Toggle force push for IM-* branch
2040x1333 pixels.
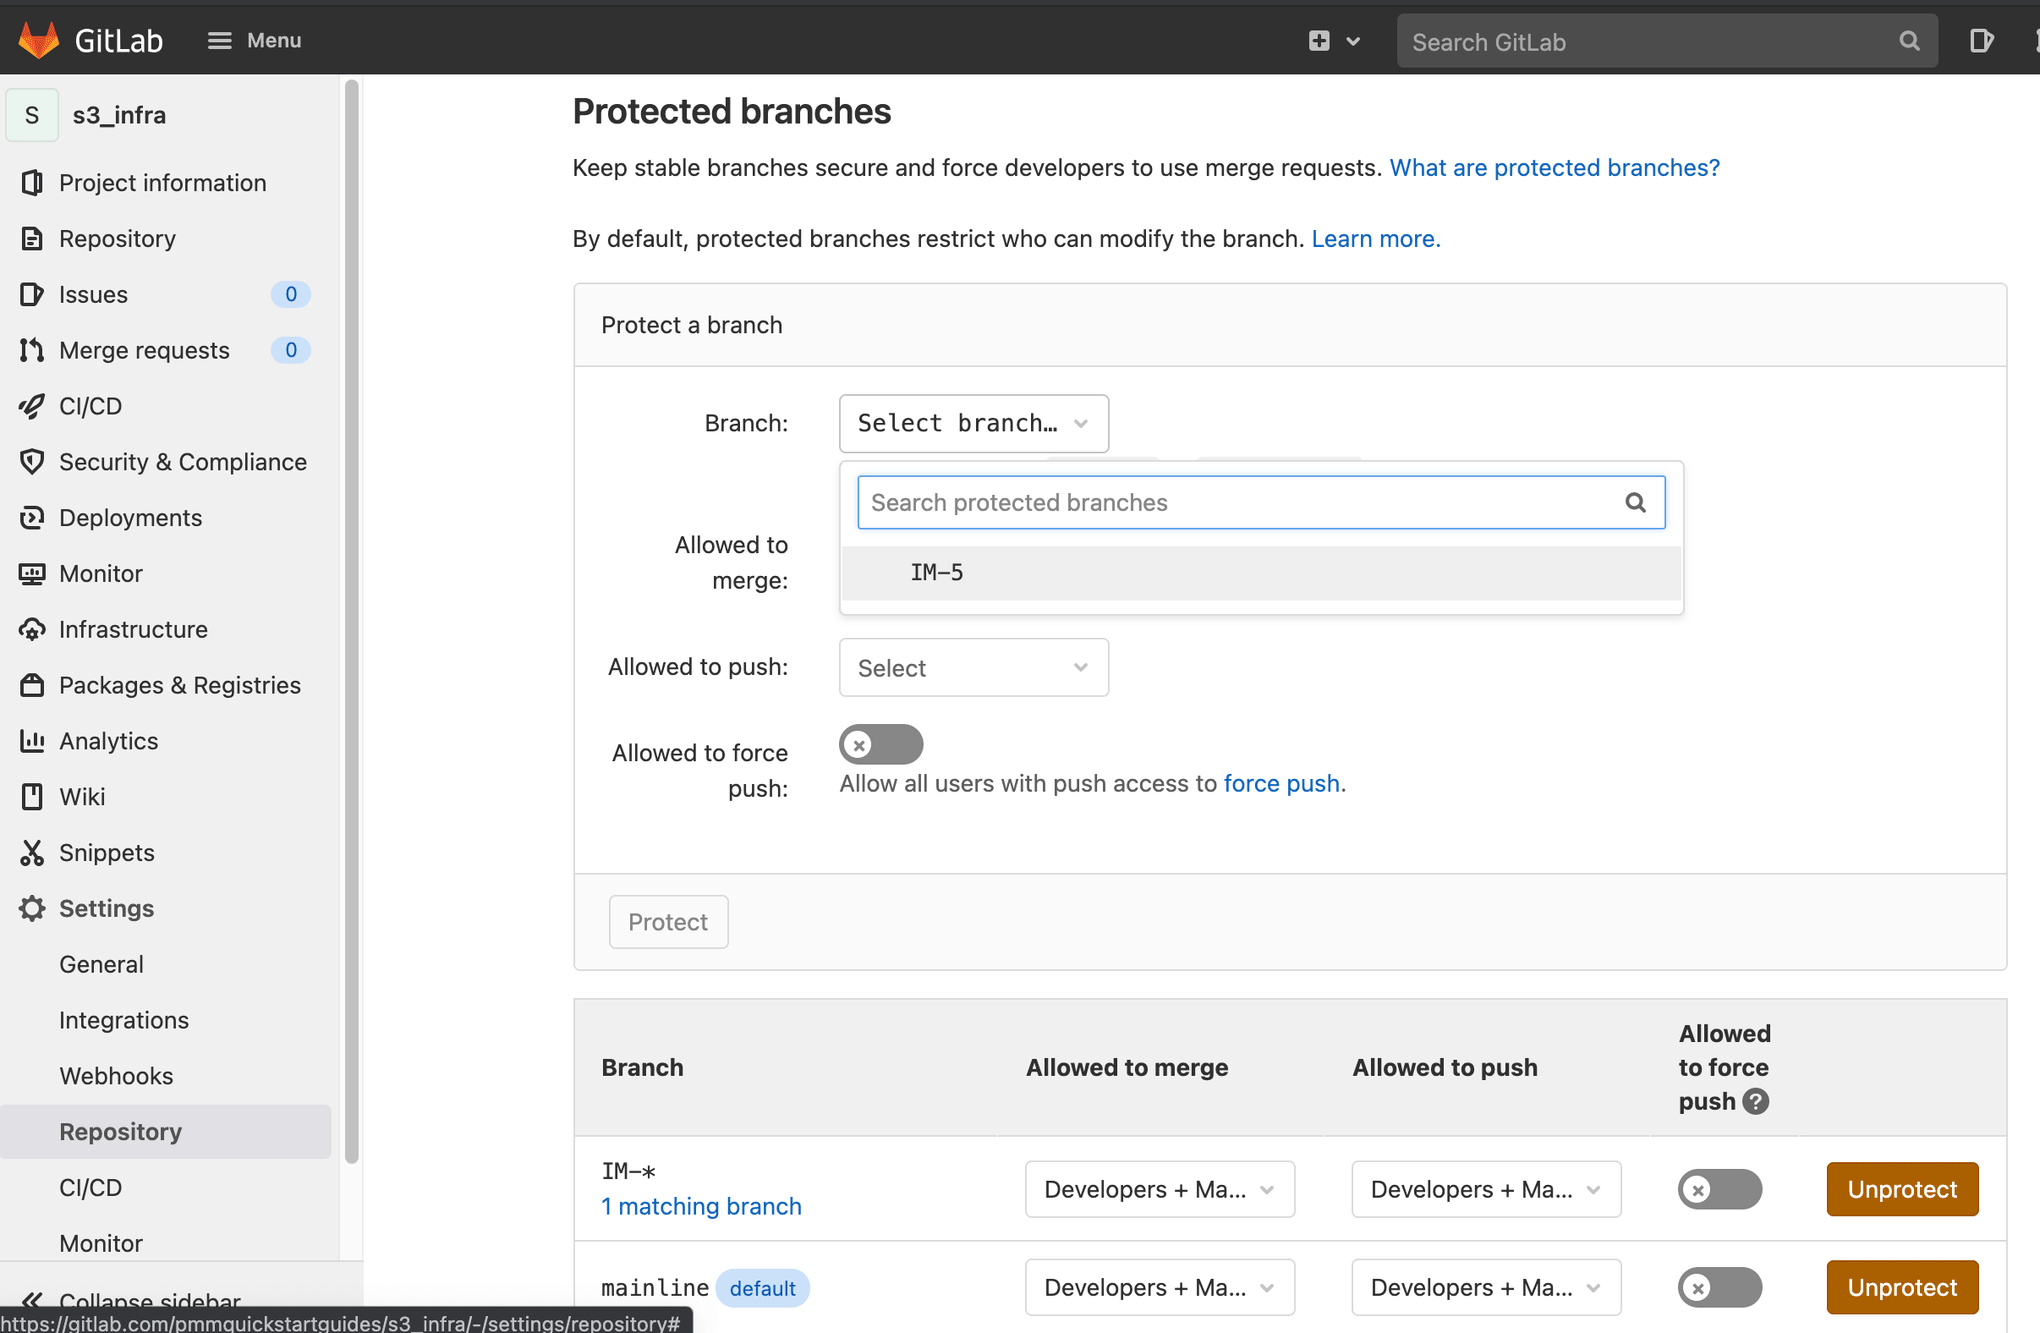1719,1187
